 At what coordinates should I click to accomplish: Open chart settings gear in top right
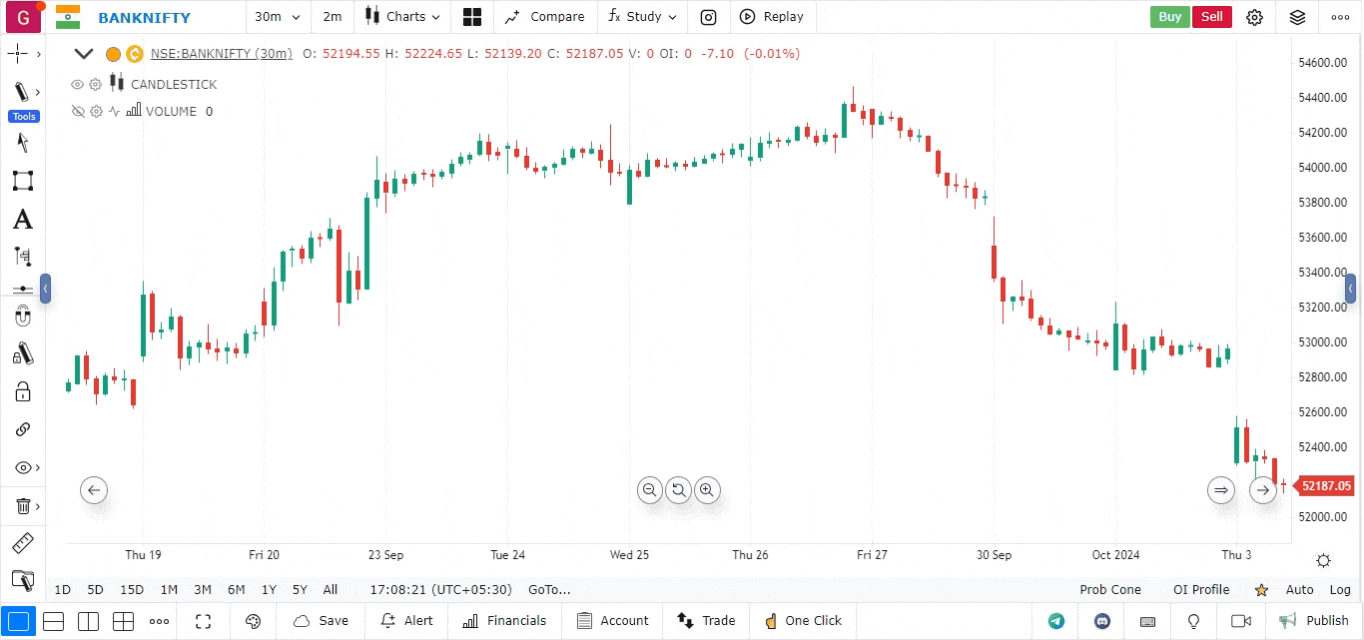1255,17
